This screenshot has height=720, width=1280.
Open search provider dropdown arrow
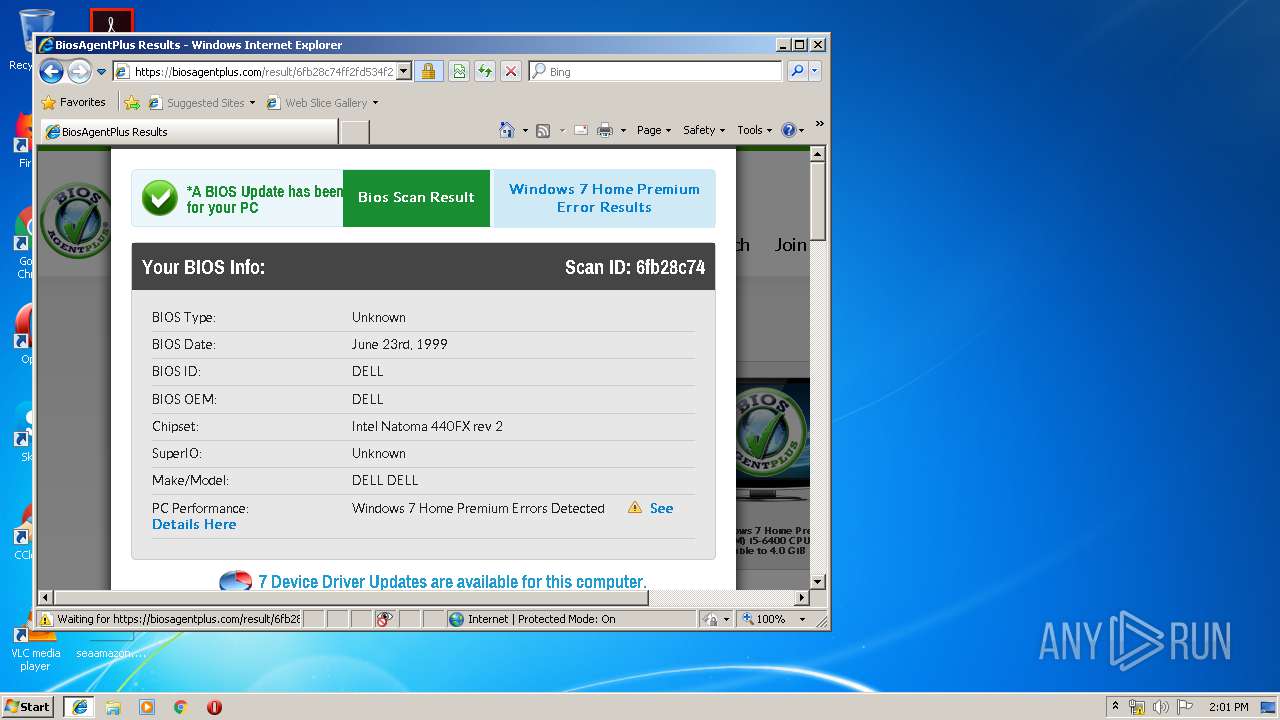click(x=815, y=71)
